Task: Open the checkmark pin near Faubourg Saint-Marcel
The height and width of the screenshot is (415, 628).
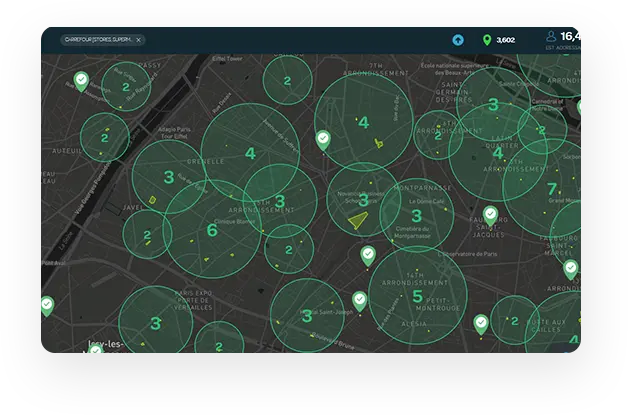Action: tap(571, 270)
